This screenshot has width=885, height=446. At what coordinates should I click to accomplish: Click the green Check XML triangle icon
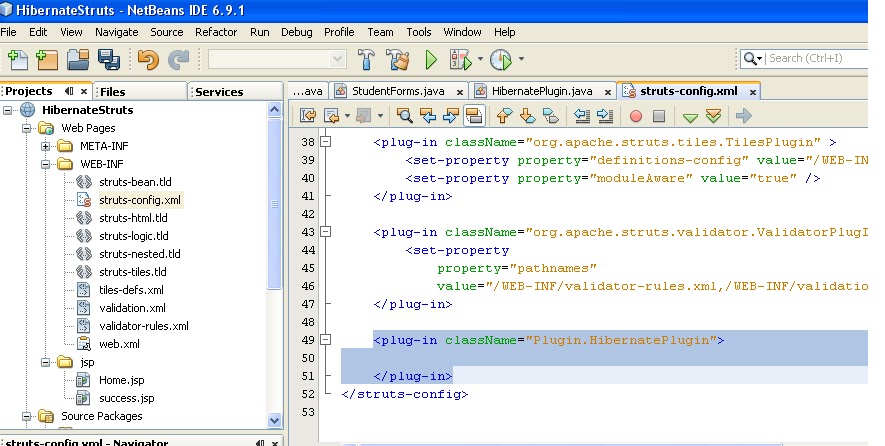tap(690, 117)
